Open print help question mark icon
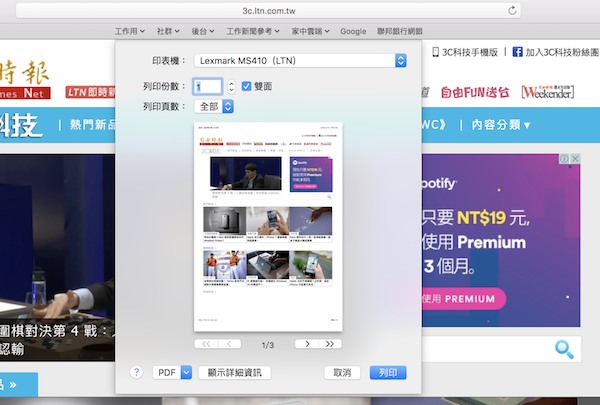600x405 pixels. click(137, 372)
